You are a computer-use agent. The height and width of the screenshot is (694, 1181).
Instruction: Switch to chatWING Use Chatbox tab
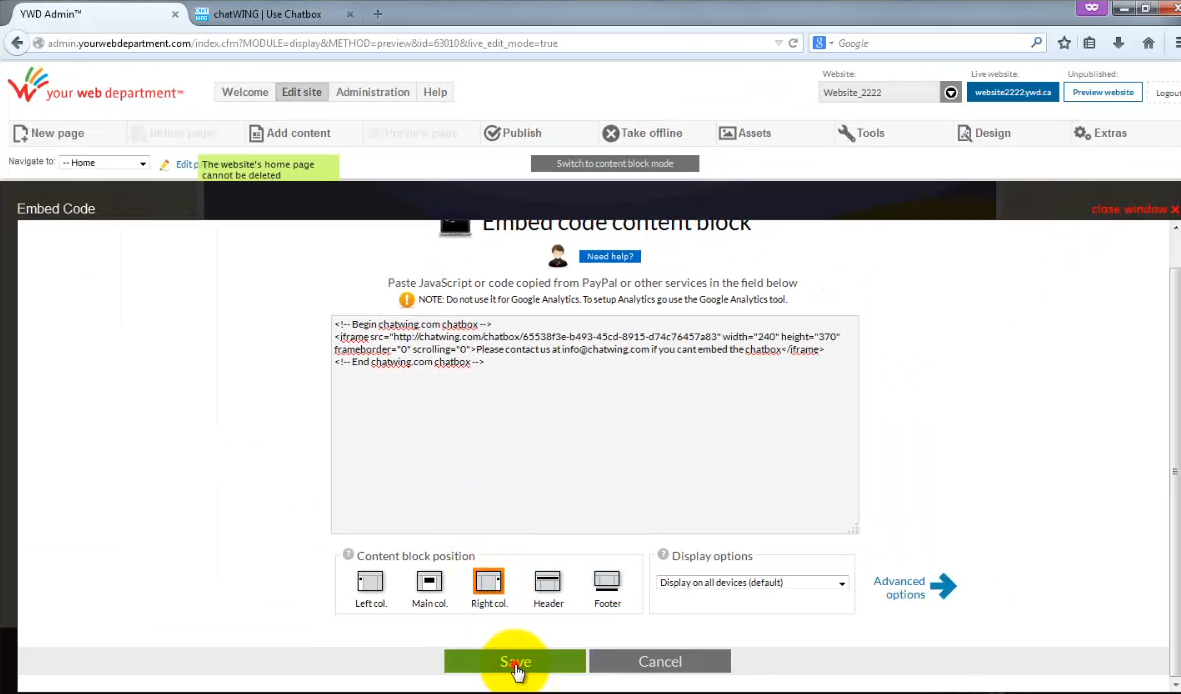click(274, 14)
